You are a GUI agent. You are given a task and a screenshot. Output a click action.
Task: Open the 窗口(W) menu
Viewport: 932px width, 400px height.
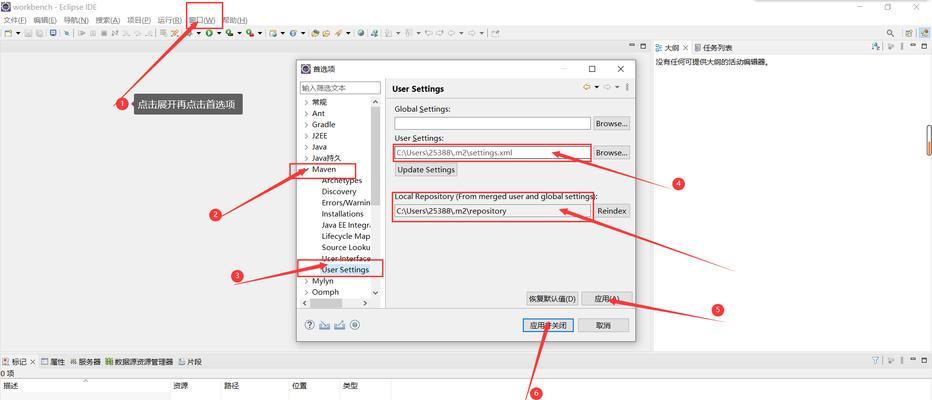click(x=202, y=20)
